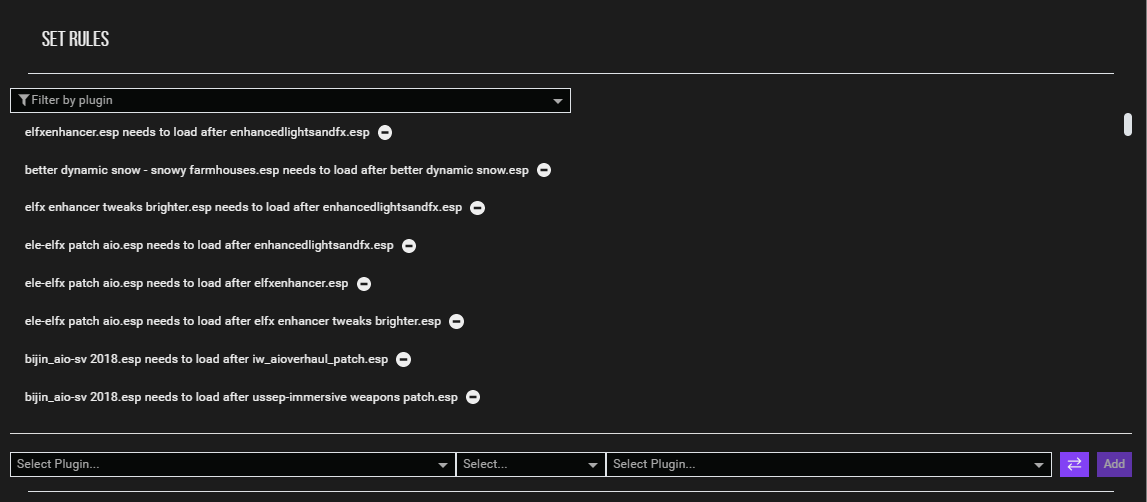Screen dimensions: 1147x502
Task: Remove bijin_aio-sv 2018 after ussep-immersive weapons rule
Action: pyautogui.click(x=473, y=397)
